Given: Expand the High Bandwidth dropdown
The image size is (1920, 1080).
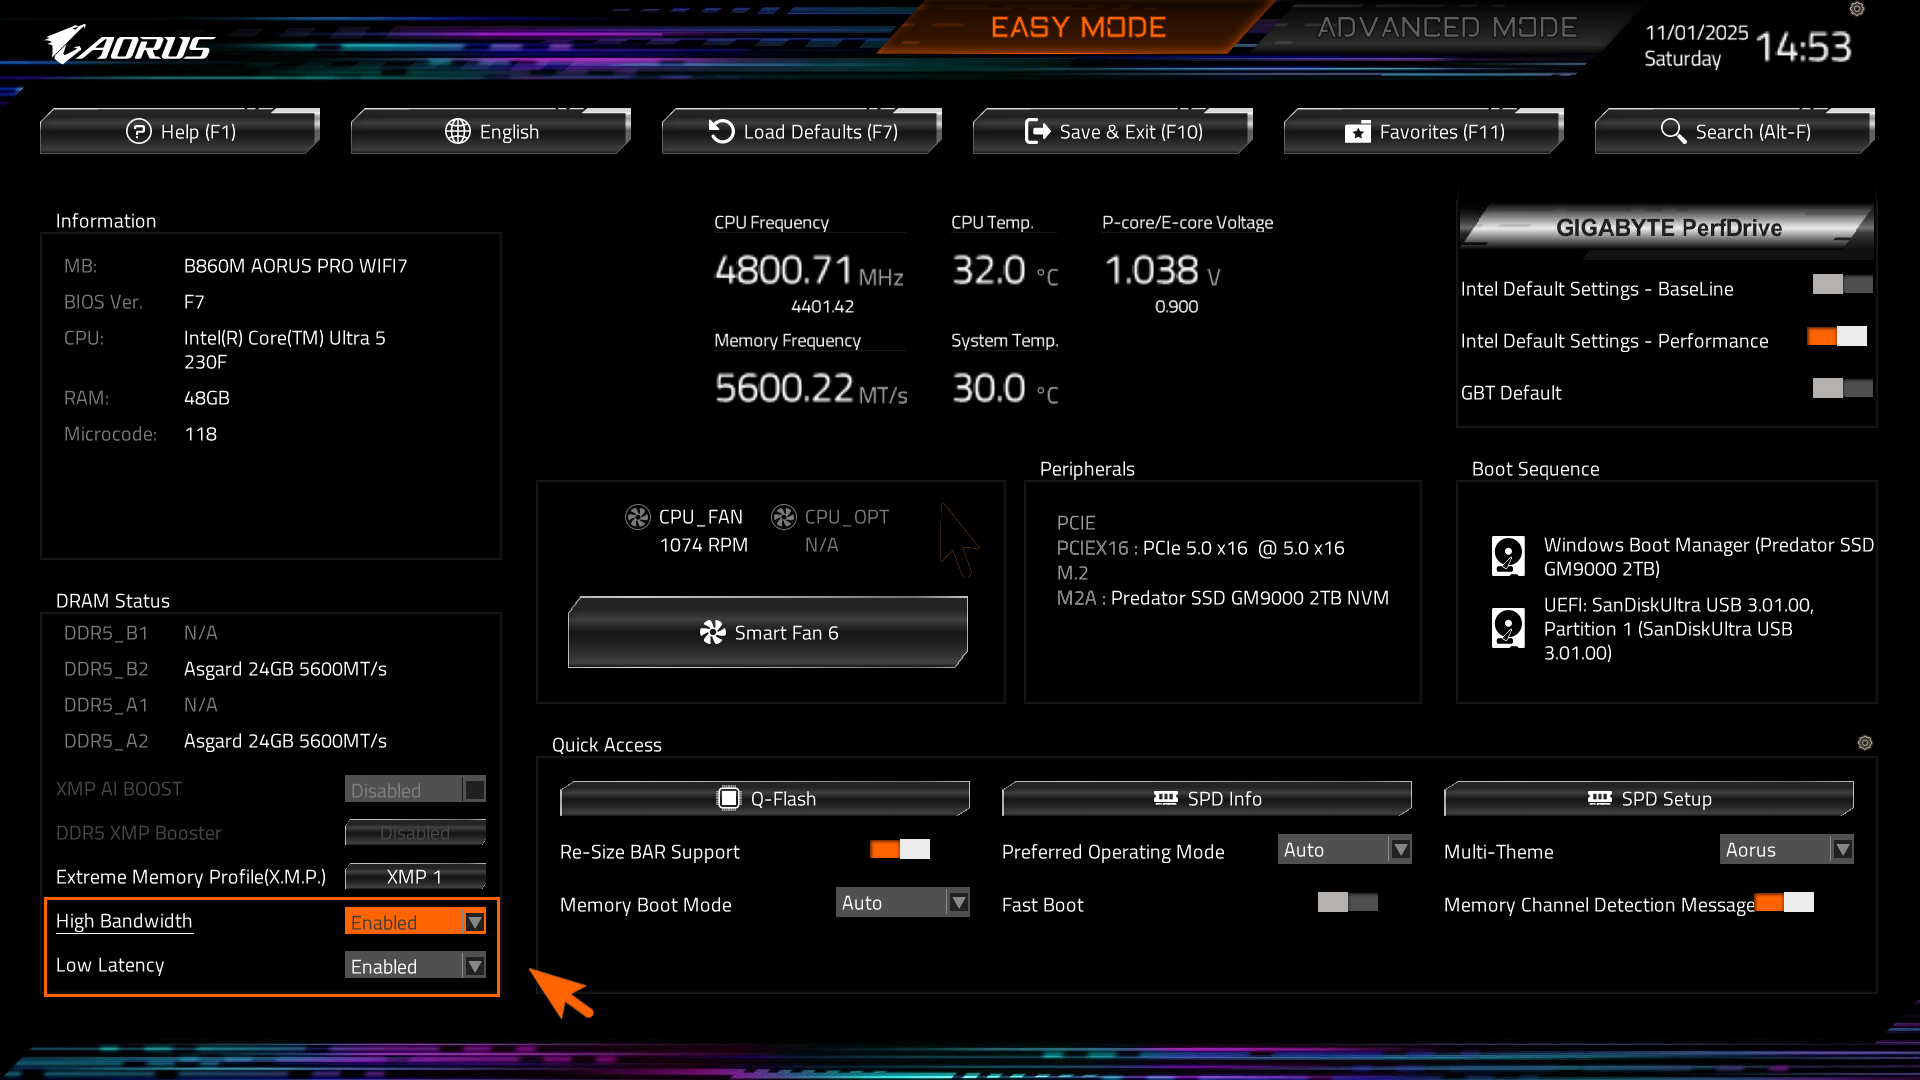Looking at the screenshot, I should (415, 922).
